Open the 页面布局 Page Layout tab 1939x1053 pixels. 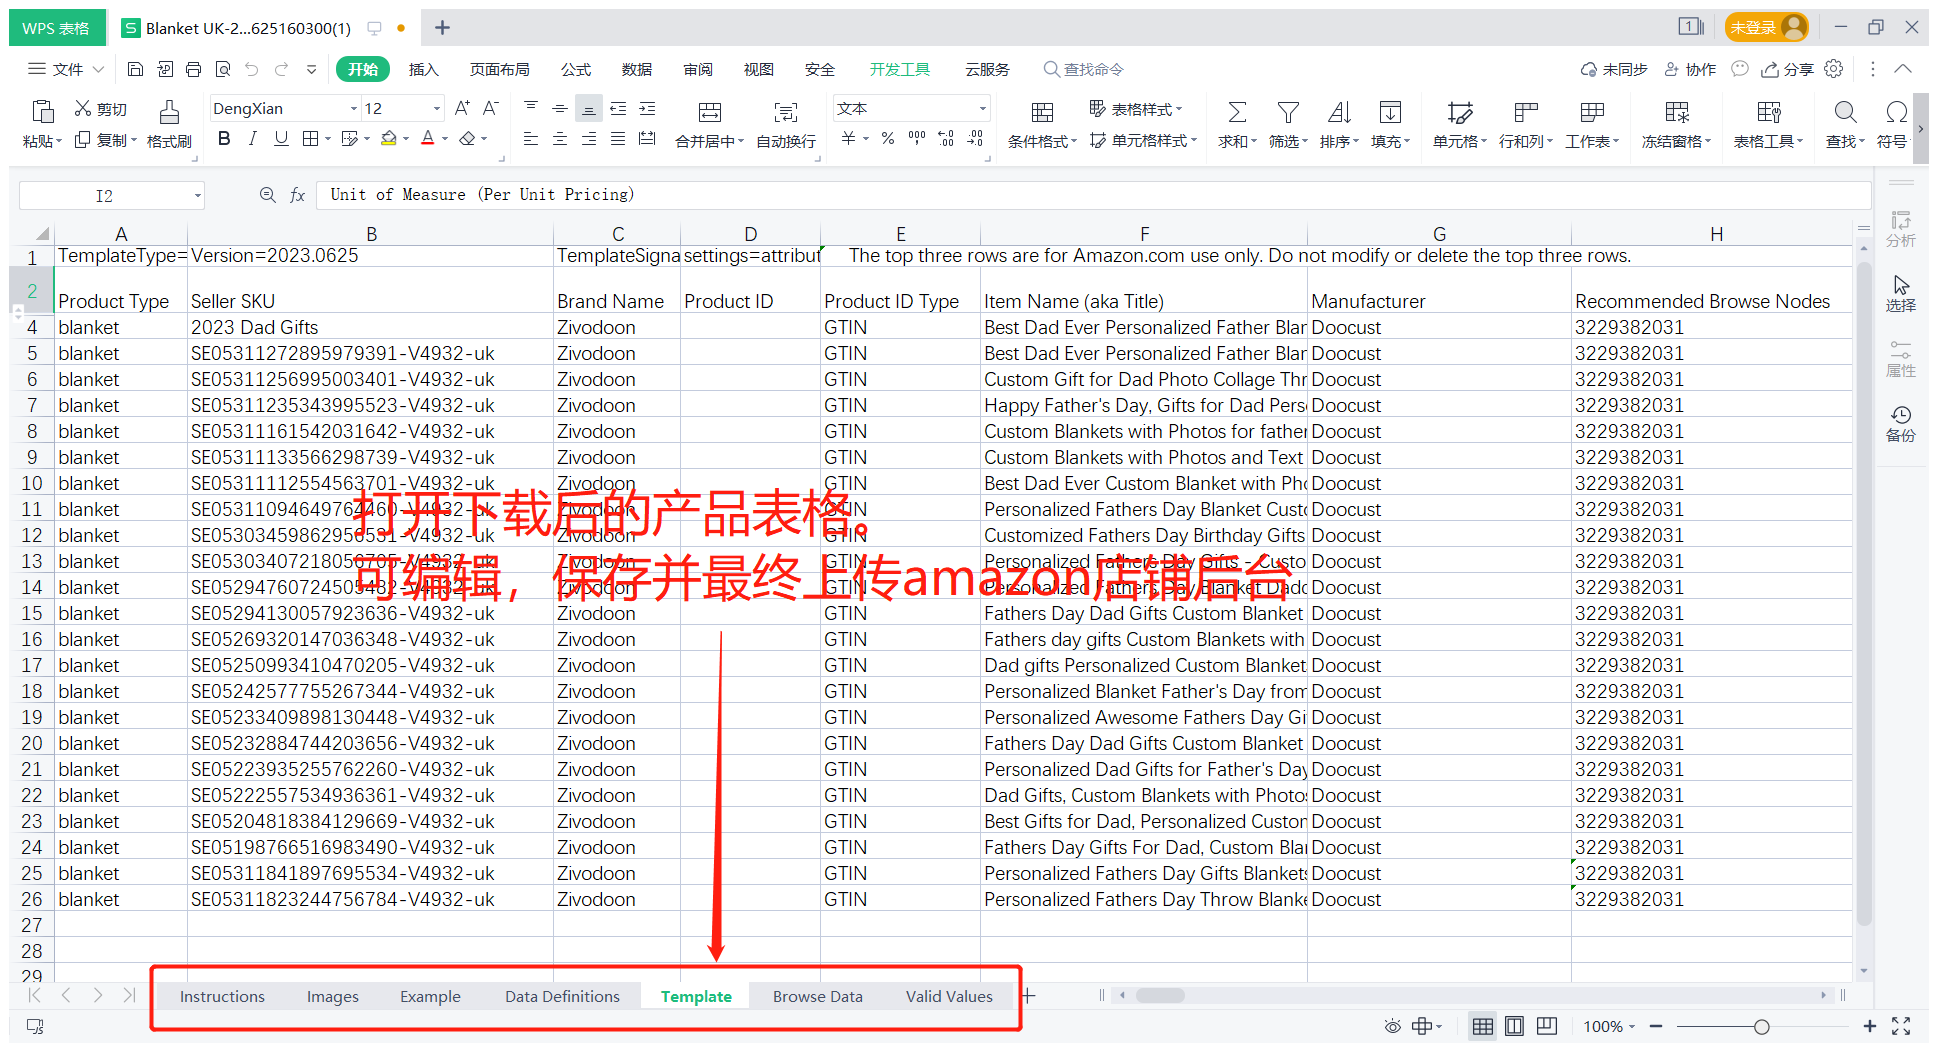pyautogui.click(x=500, y=69)
